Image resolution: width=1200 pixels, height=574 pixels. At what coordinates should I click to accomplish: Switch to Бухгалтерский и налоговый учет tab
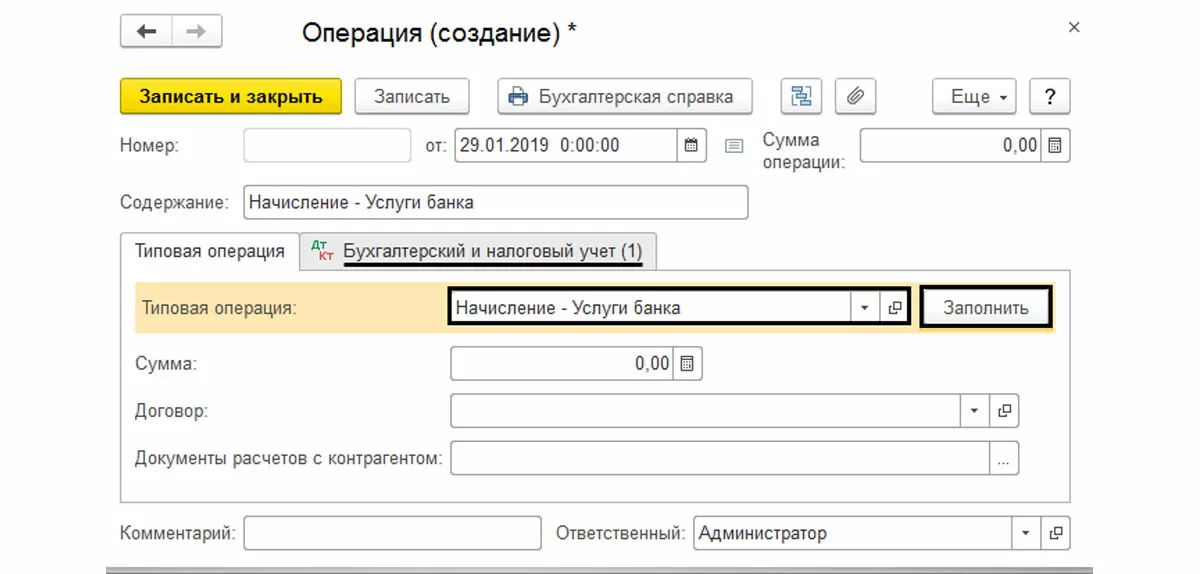[x=479, y=251]
